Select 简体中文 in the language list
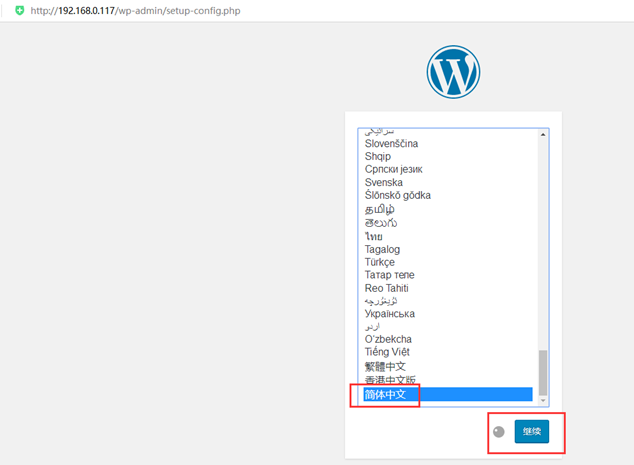 click(x=448, y=394)
